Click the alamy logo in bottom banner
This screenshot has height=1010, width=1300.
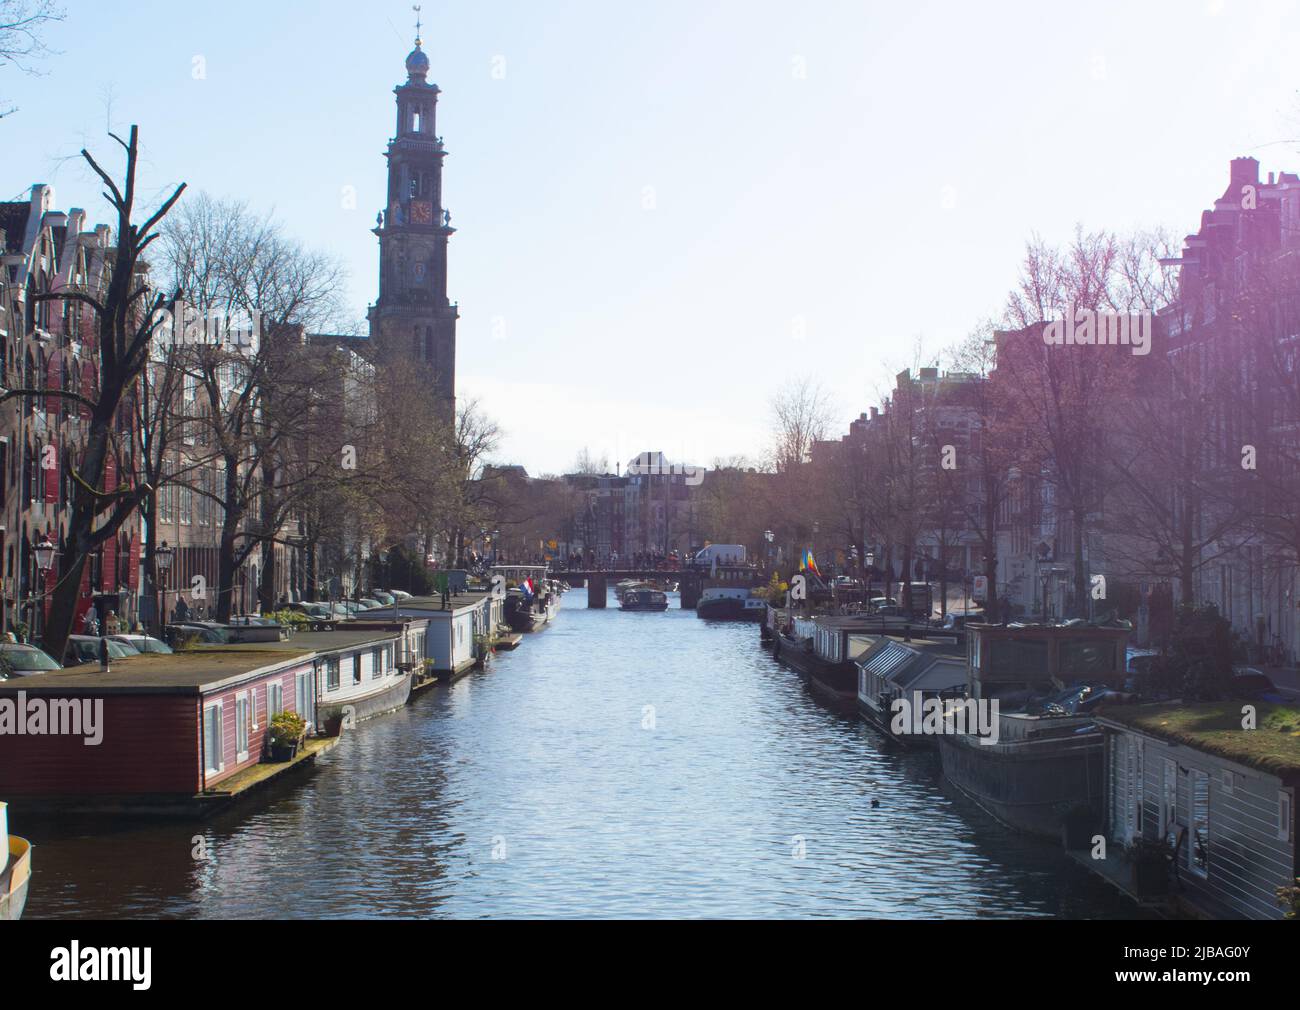coord(100,965)
